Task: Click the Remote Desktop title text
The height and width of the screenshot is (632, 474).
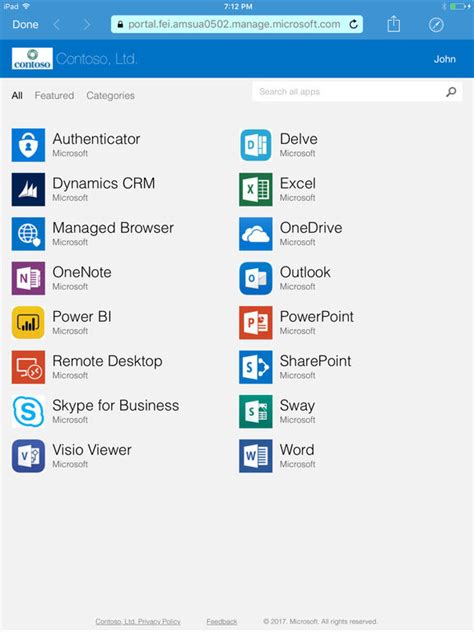Action: tap(107, 361)
